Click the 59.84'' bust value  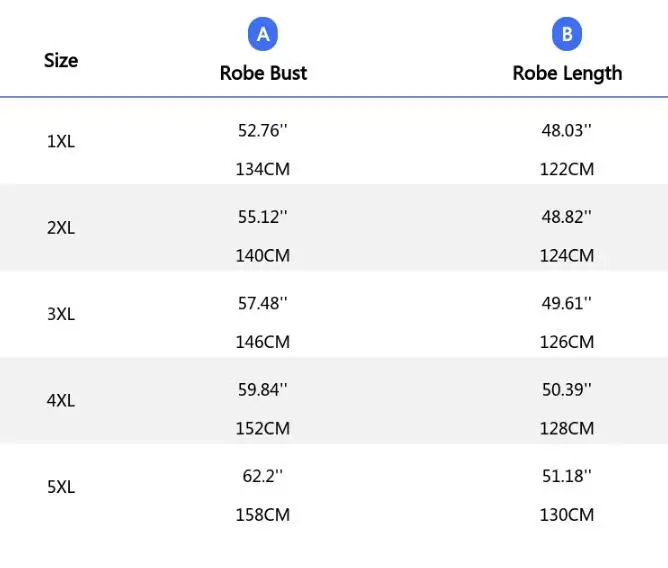263,389
